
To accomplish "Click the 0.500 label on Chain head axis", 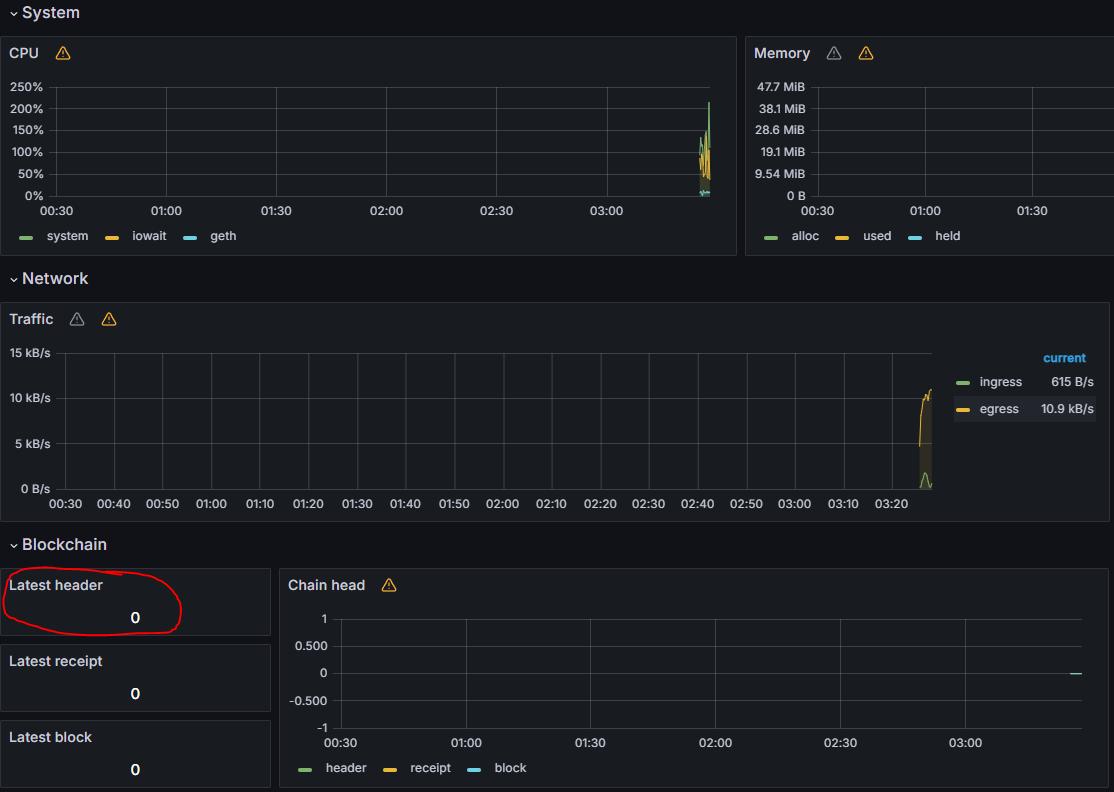I will (x=311, y=646).
